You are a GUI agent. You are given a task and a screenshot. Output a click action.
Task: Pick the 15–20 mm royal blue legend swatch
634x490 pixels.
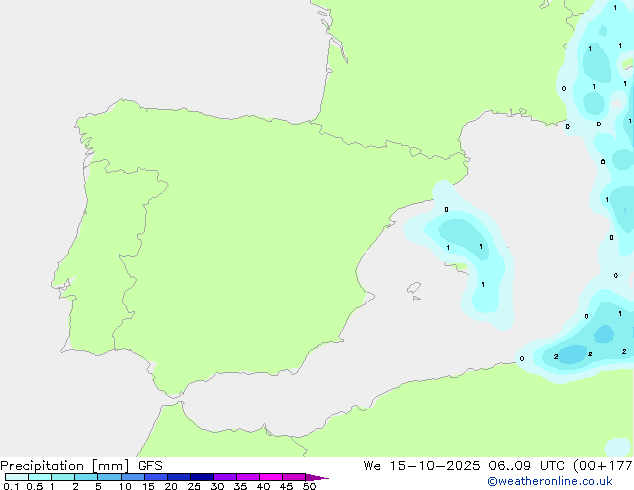click(156, 477)
